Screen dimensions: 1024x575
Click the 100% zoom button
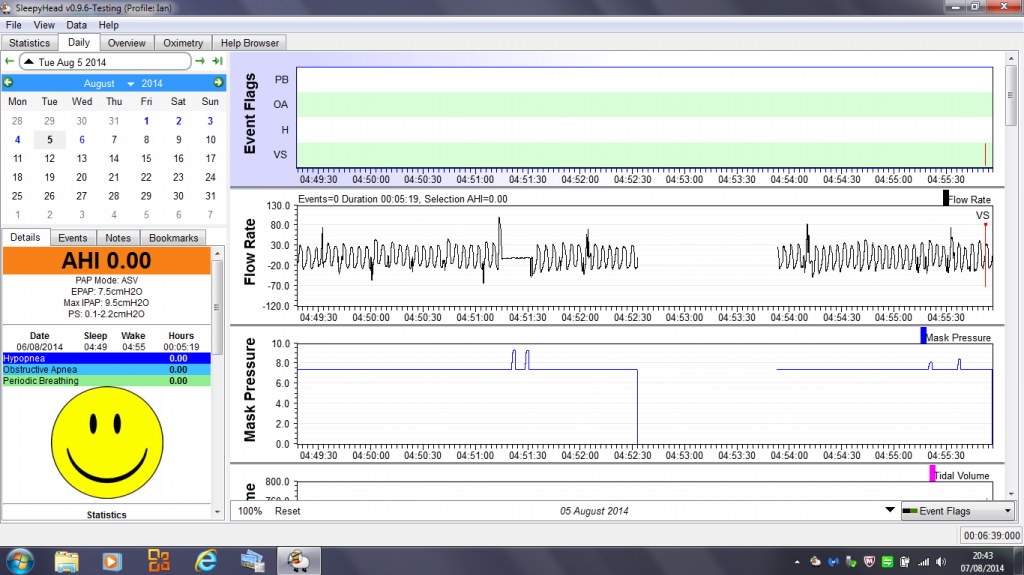pos(249,511)
